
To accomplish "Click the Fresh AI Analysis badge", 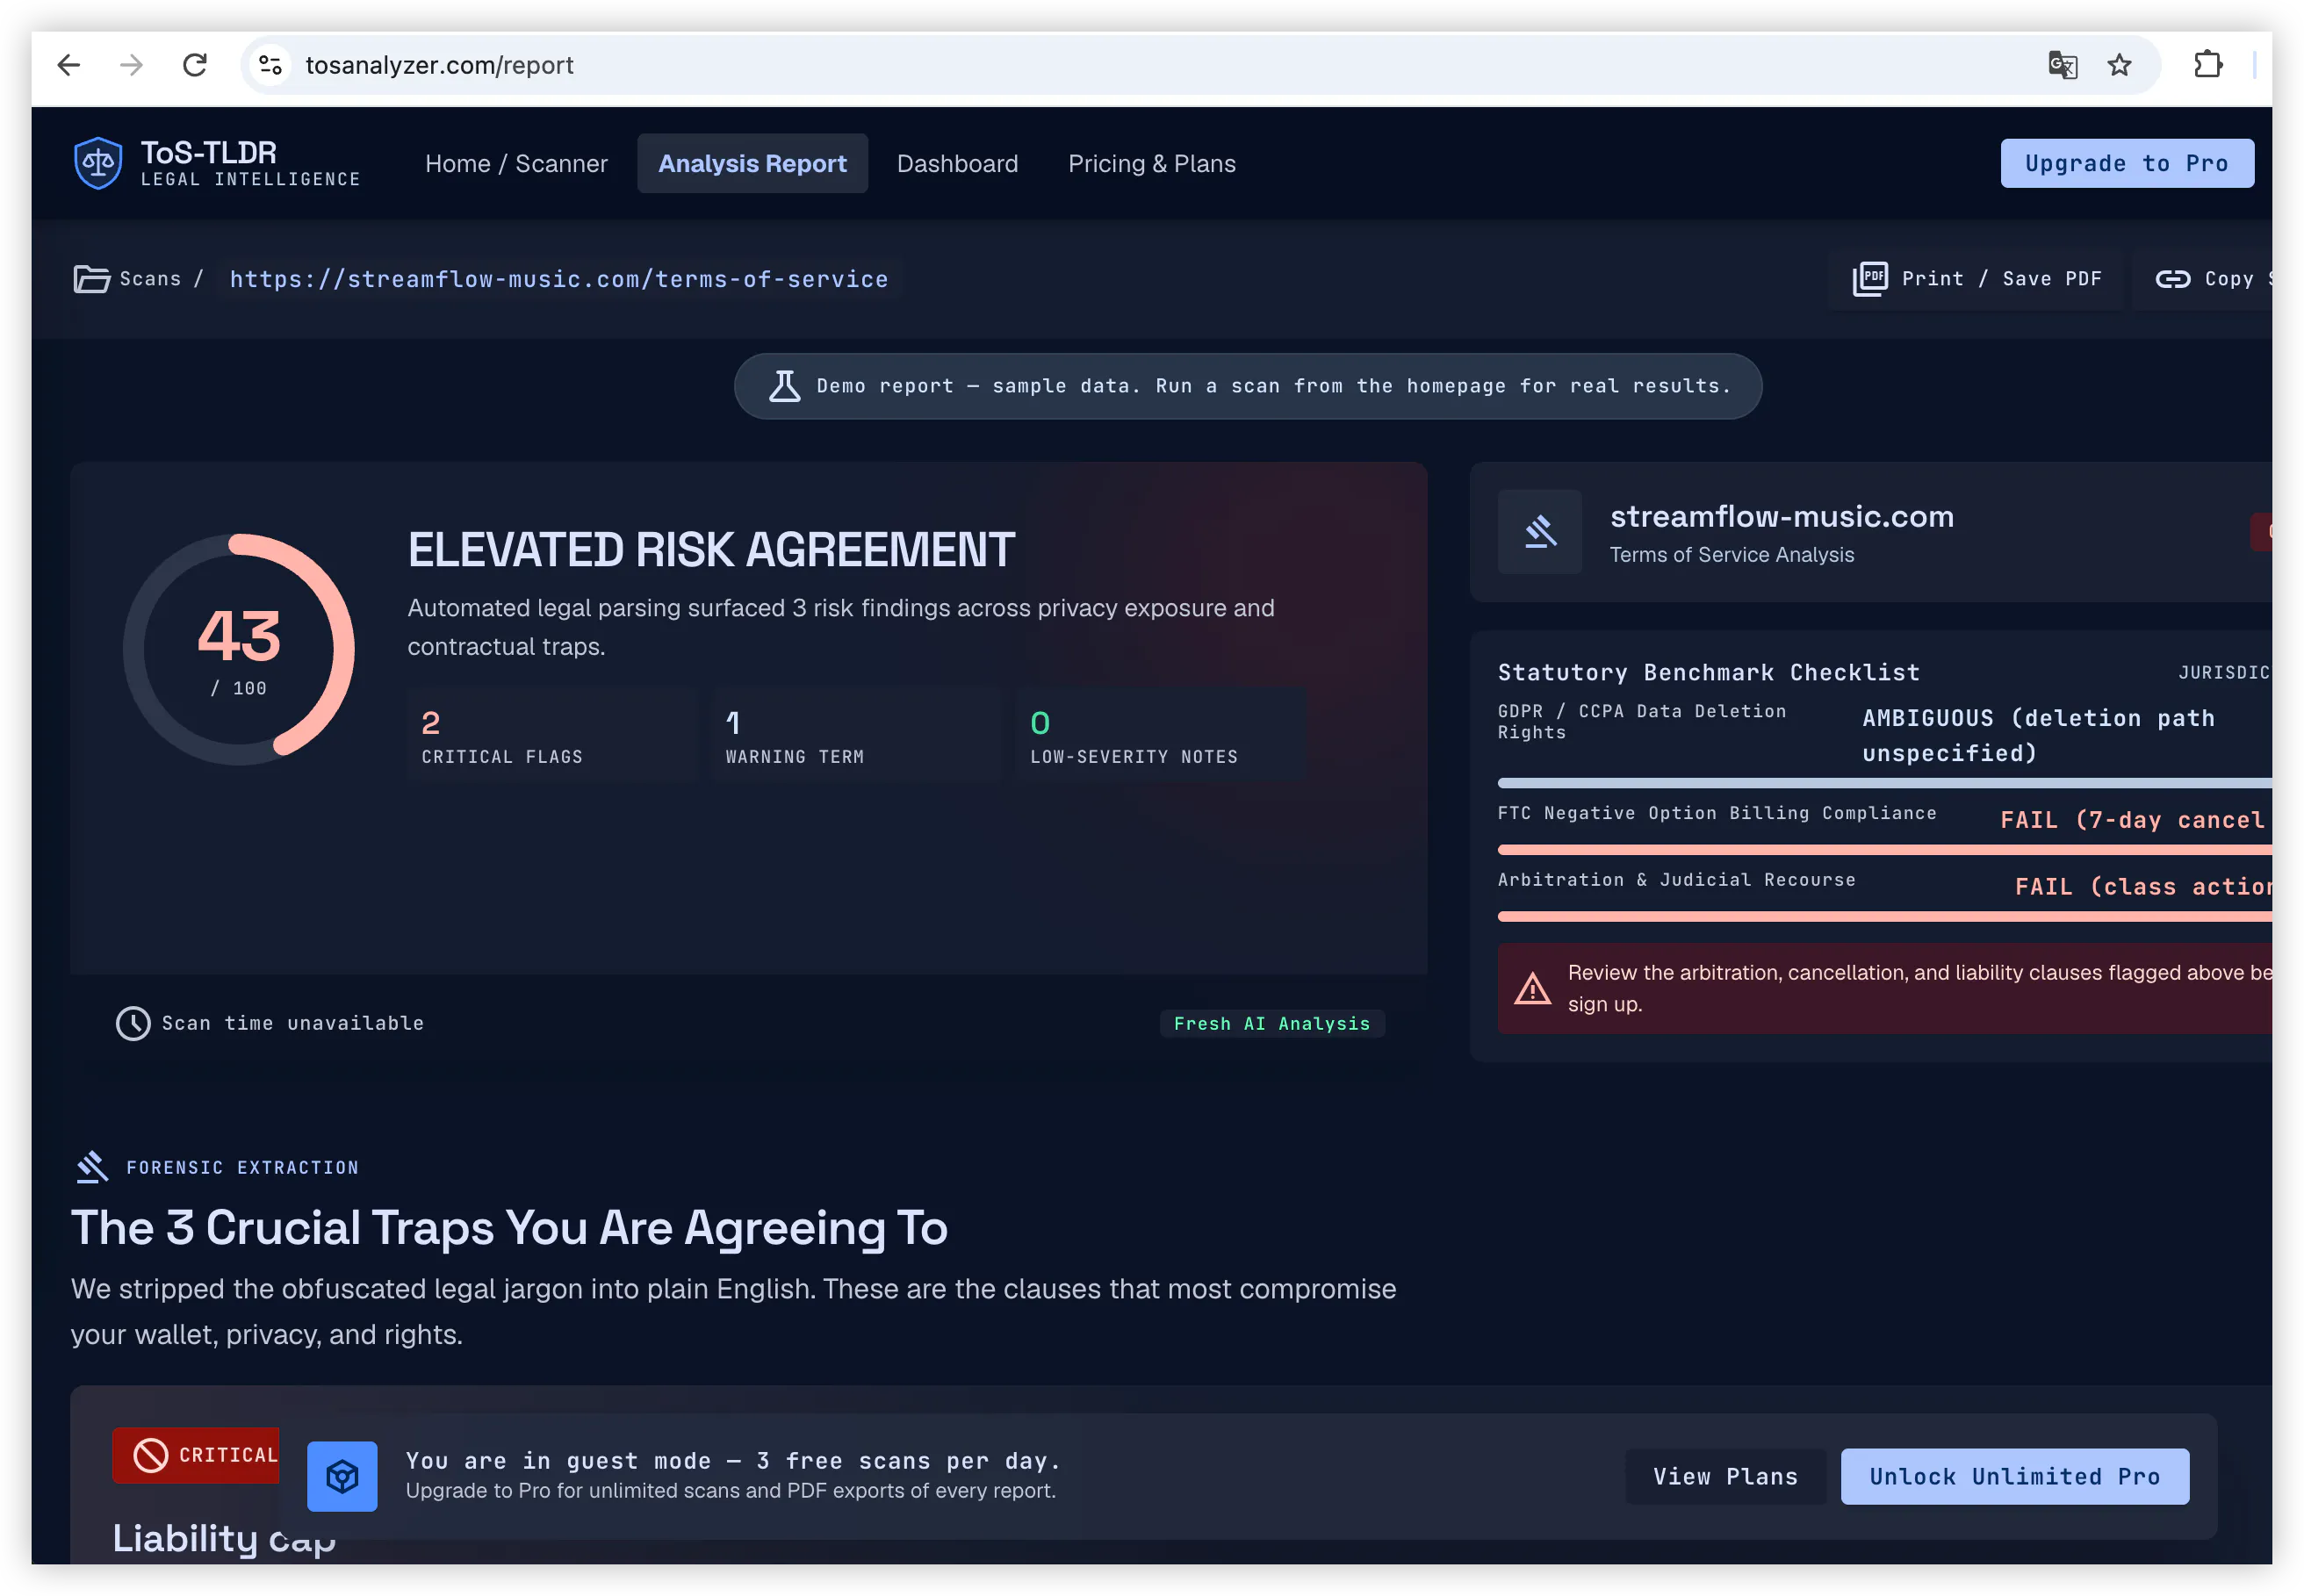I will [1271, 1023].
